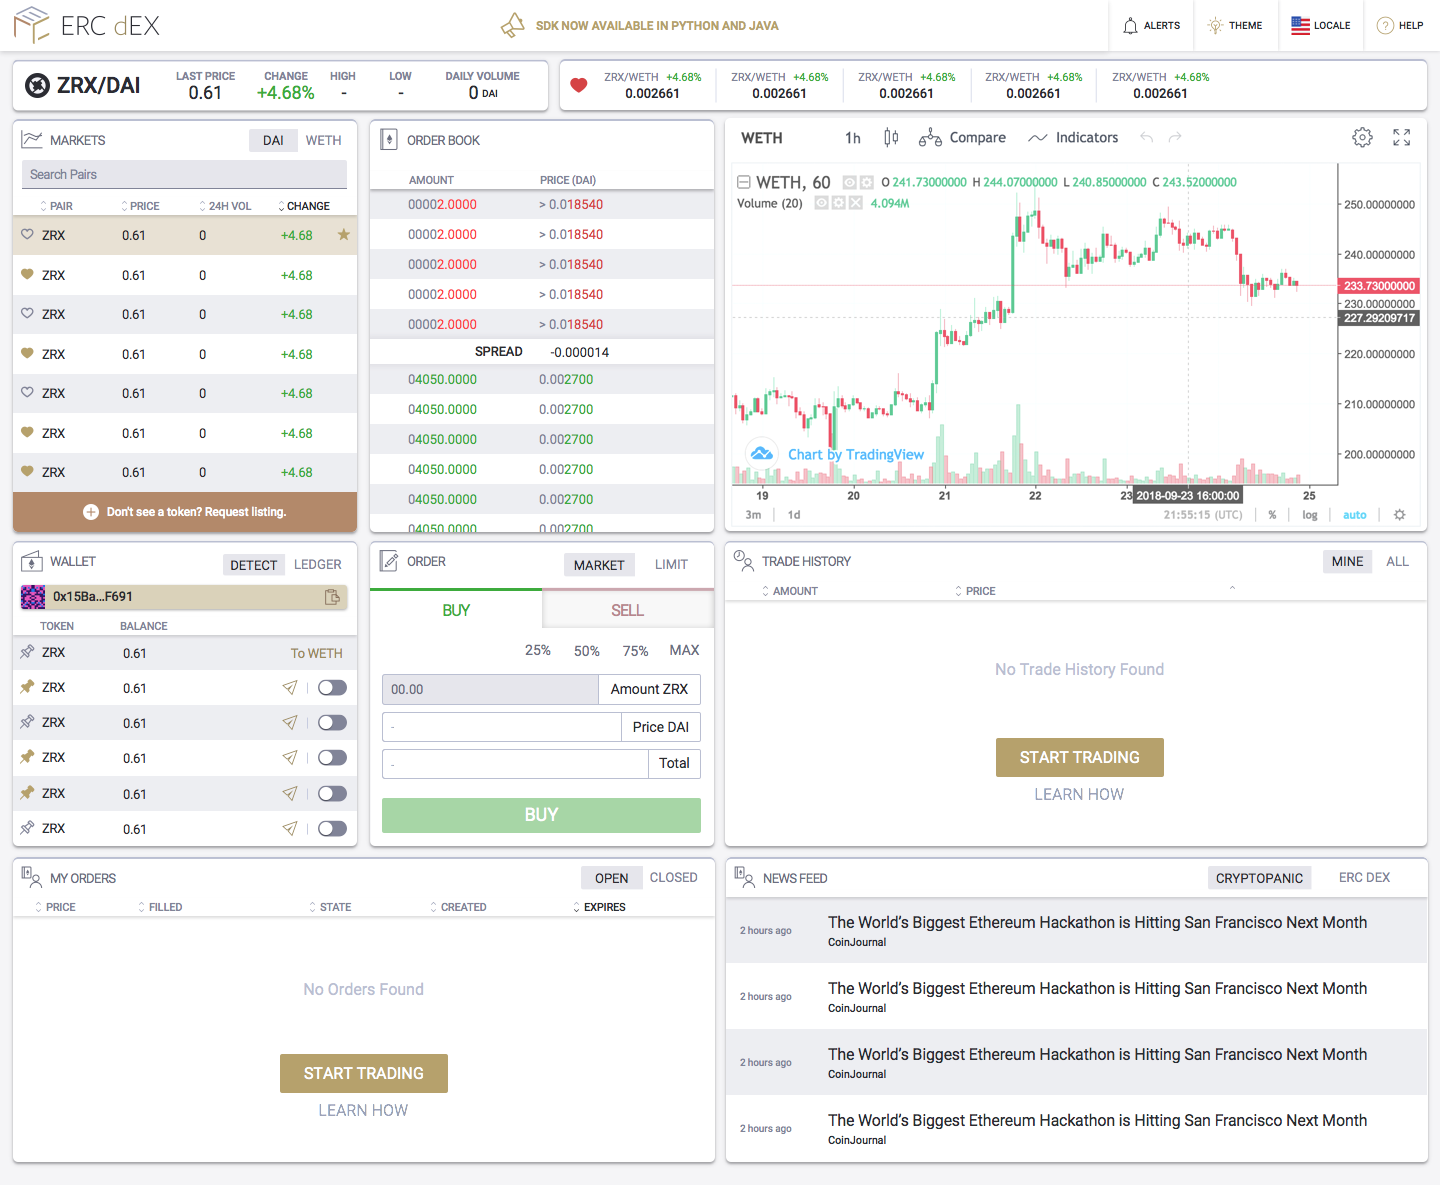Screen dimensions: 1440x1185
Task: Select the candlestick style icon on the chart
Action: 891,137
